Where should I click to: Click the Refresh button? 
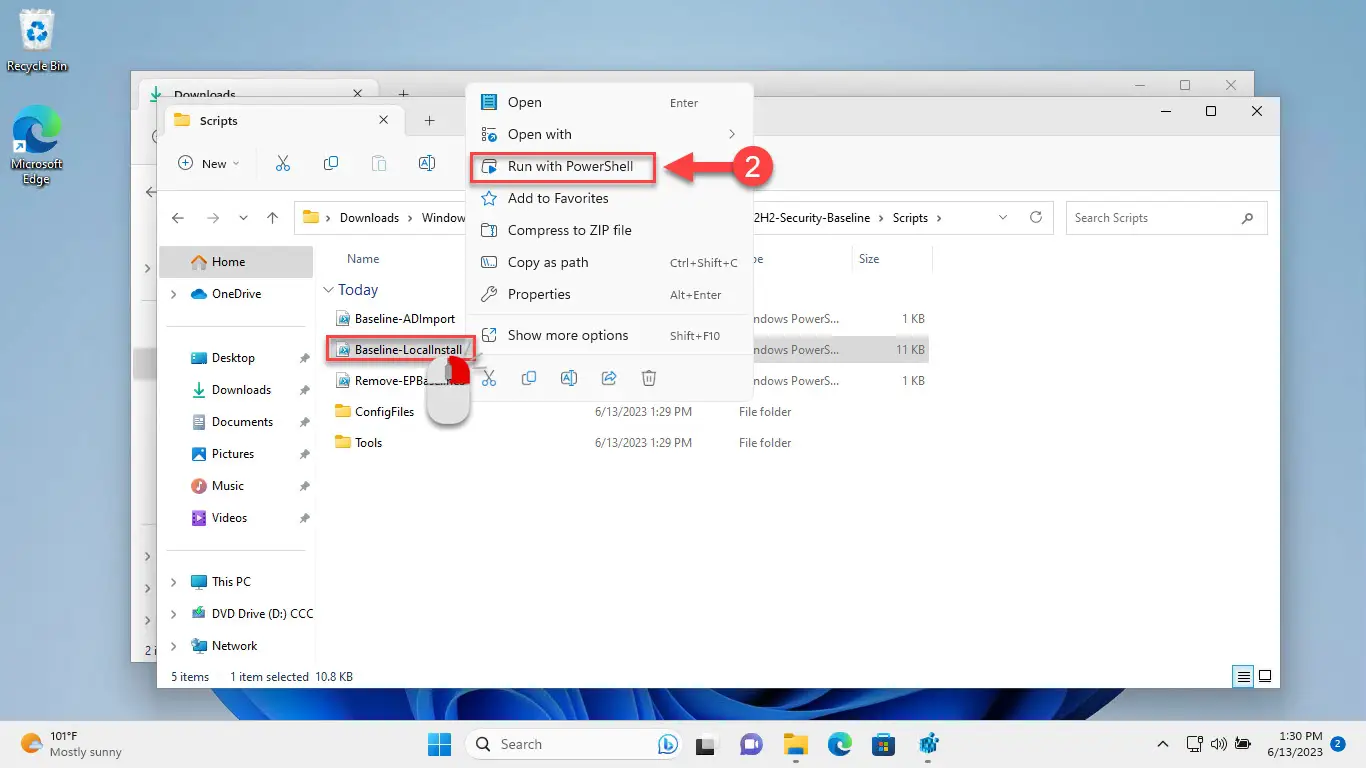coord(1036,218)
